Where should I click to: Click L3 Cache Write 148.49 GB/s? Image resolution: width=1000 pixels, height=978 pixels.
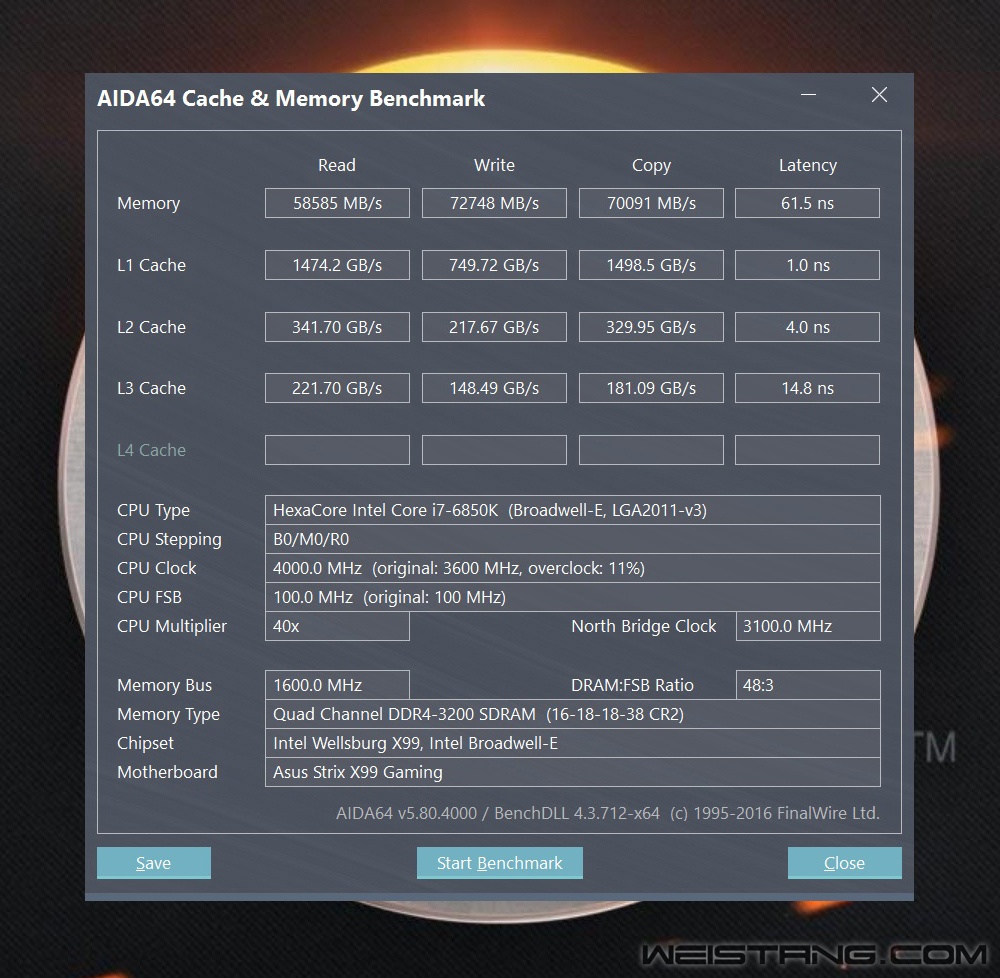tap(494, 388)
